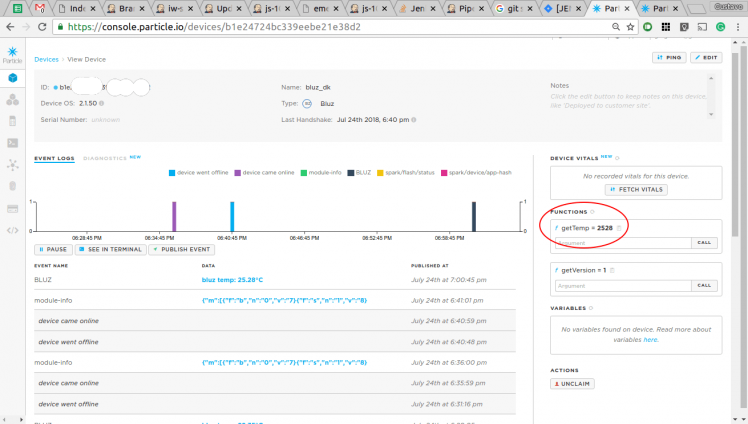Viewport: 748px width, 424px height.
Task: Follow the Devices breadcrumb link
Action: click(x=46, y=60)
